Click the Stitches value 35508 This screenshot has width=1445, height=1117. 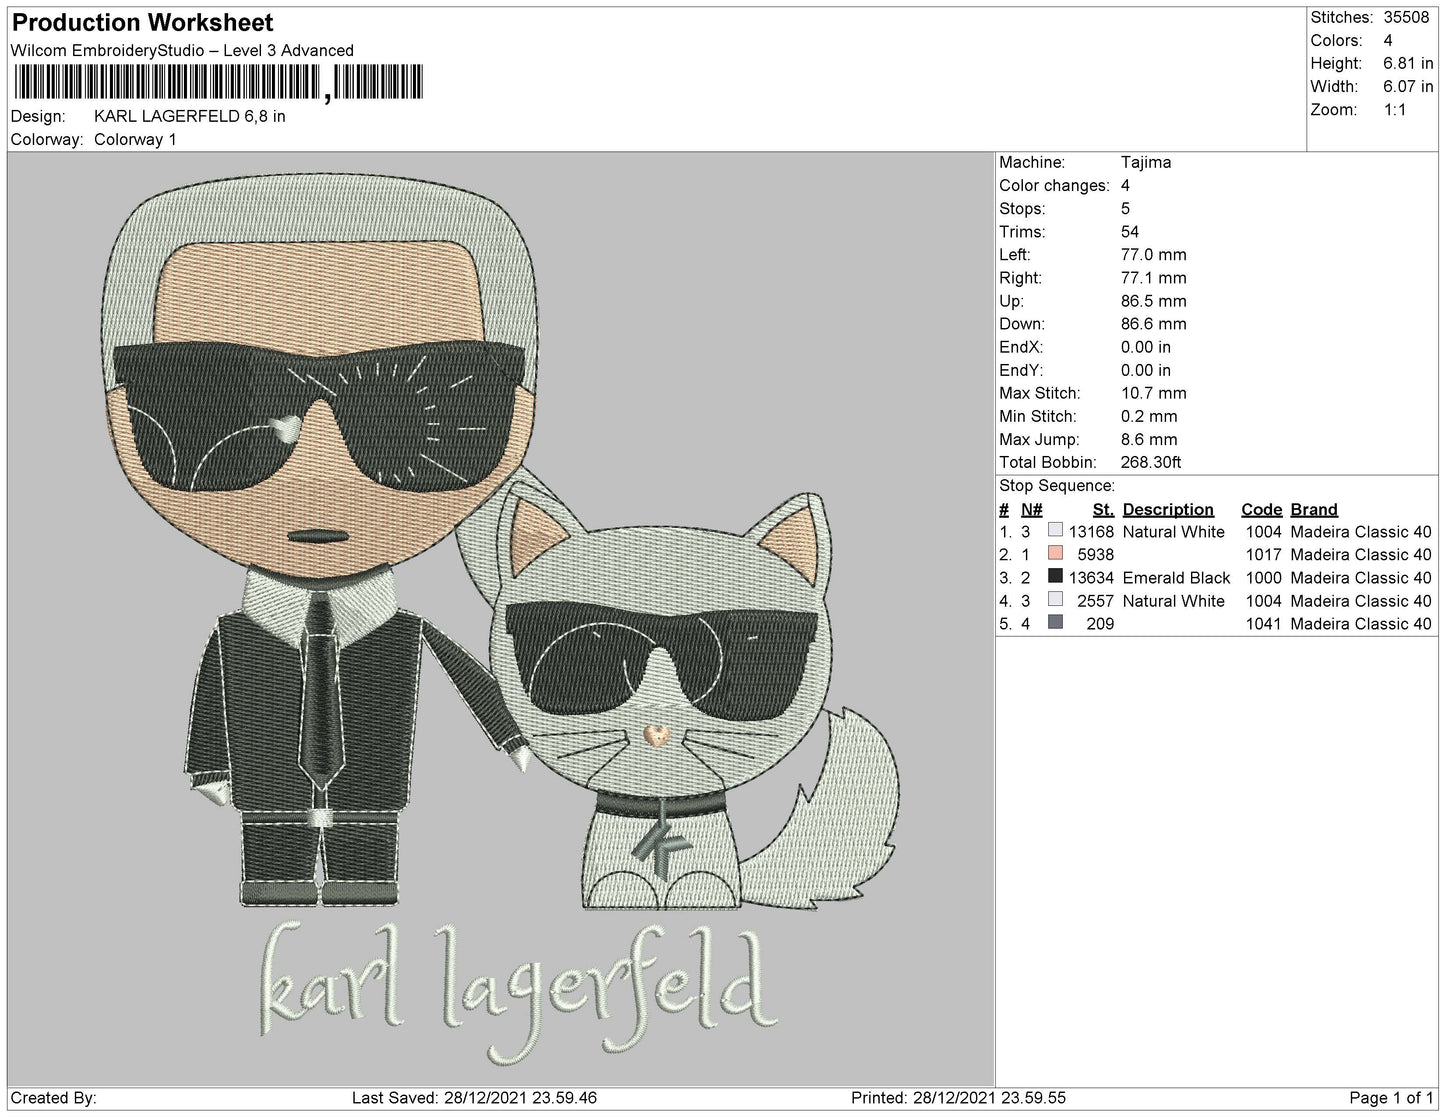point(1407,18)
